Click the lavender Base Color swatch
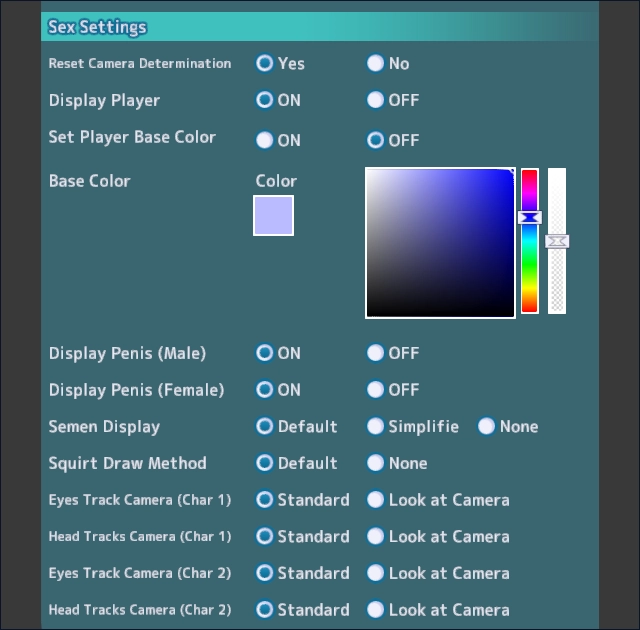Screen dimensions: 640x630 (273, 215)
